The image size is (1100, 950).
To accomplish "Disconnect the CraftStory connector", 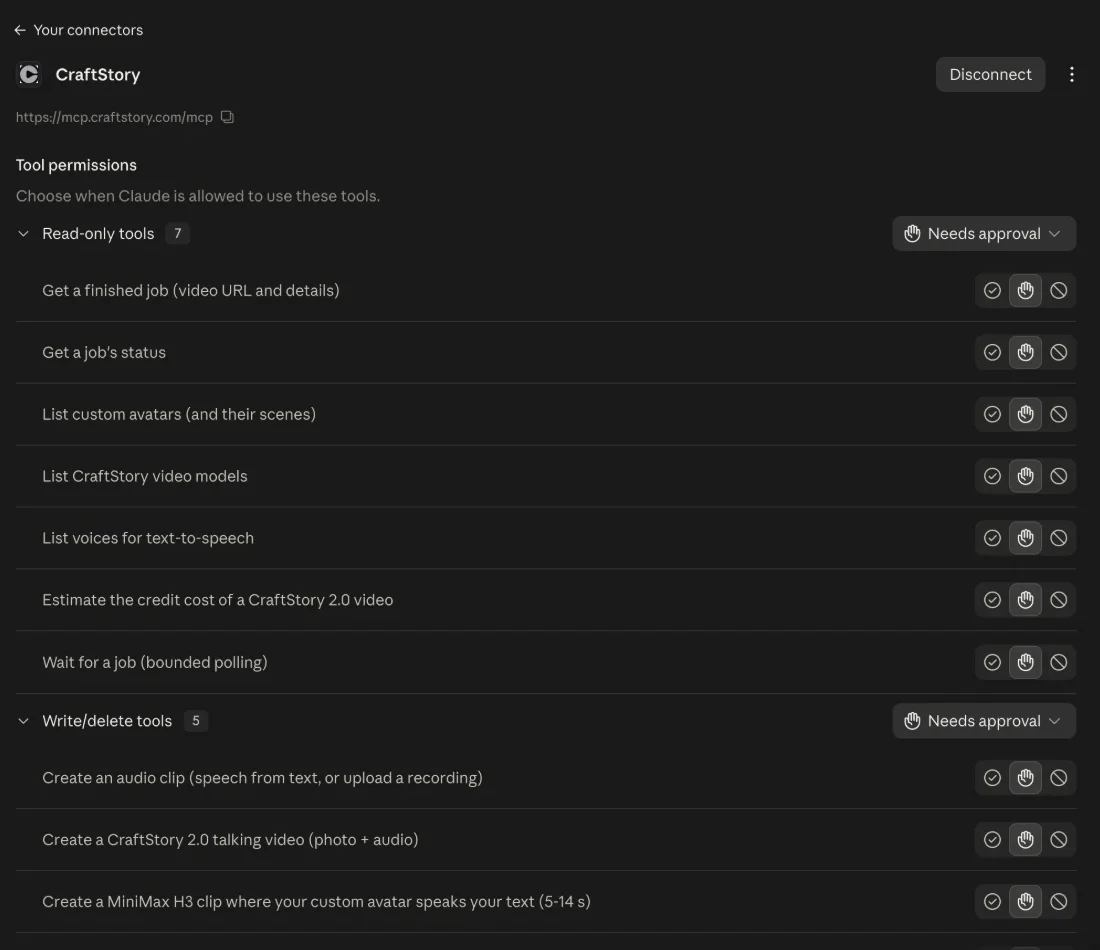I will (990, 74).
